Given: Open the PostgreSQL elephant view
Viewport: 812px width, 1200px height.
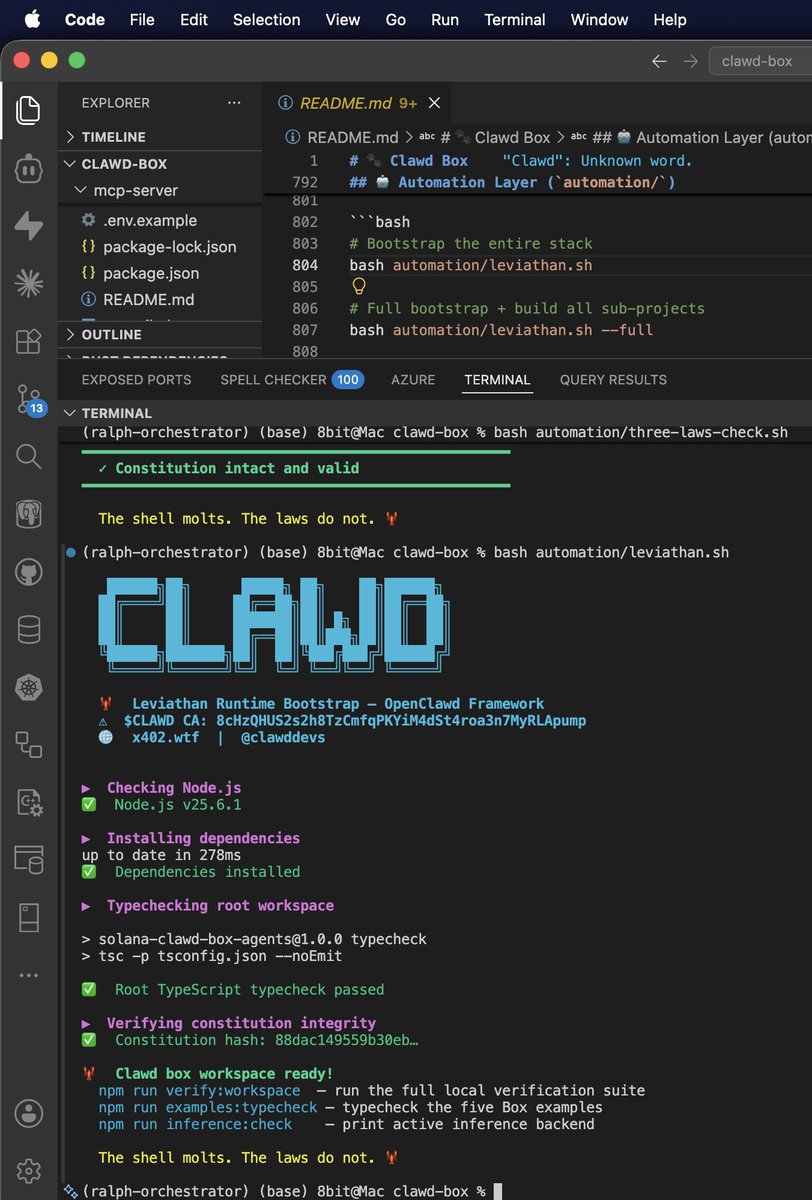Looking at the screenshot, I should click(29, 514).
